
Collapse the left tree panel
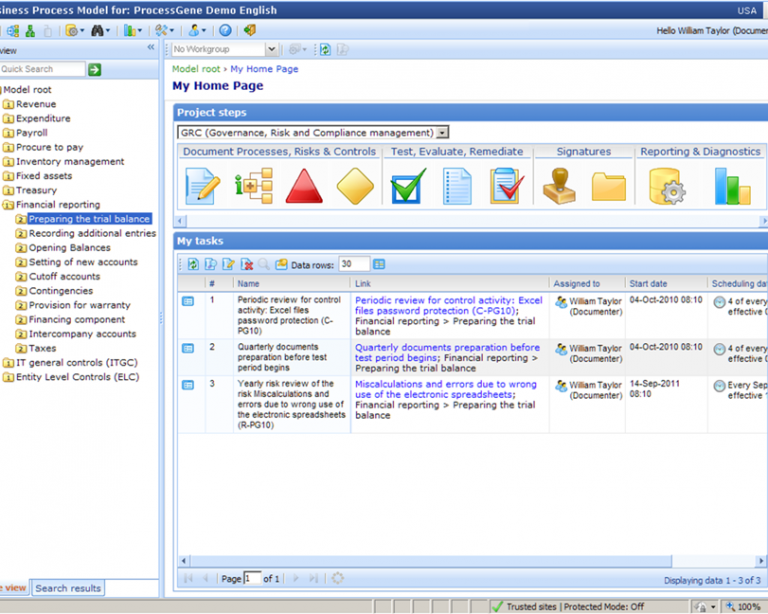[x=151, y=48]
